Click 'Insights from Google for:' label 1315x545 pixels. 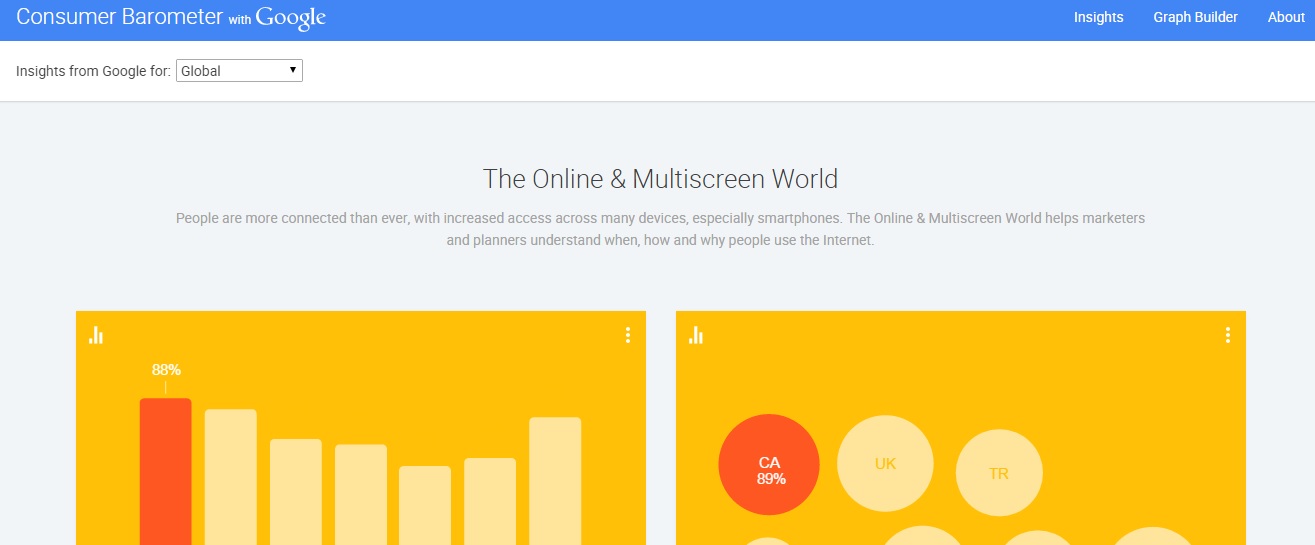click(93, 71)
